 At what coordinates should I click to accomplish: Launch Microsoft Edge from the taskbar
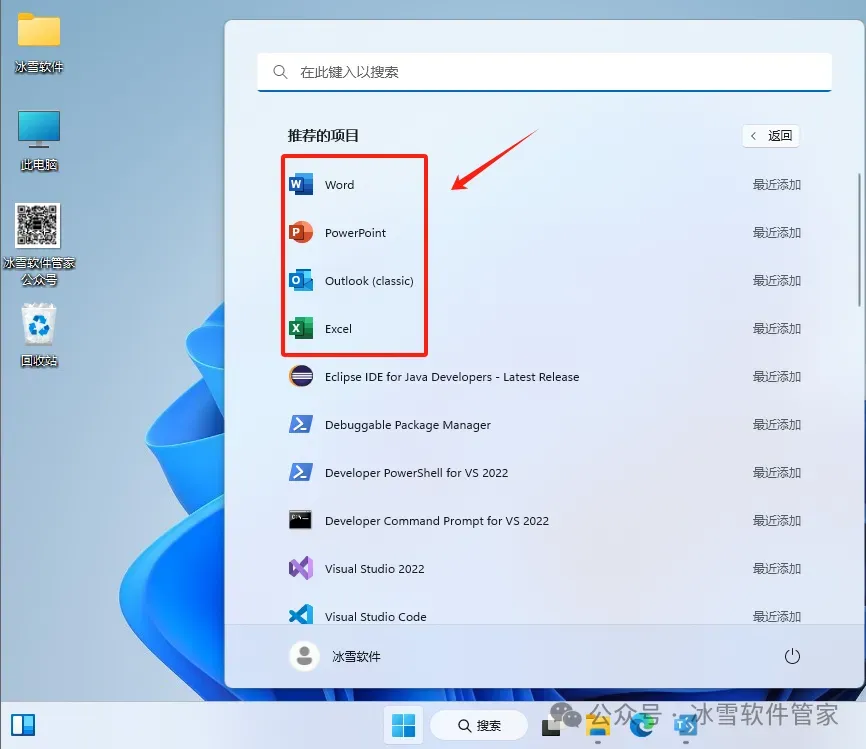[642, 725]
